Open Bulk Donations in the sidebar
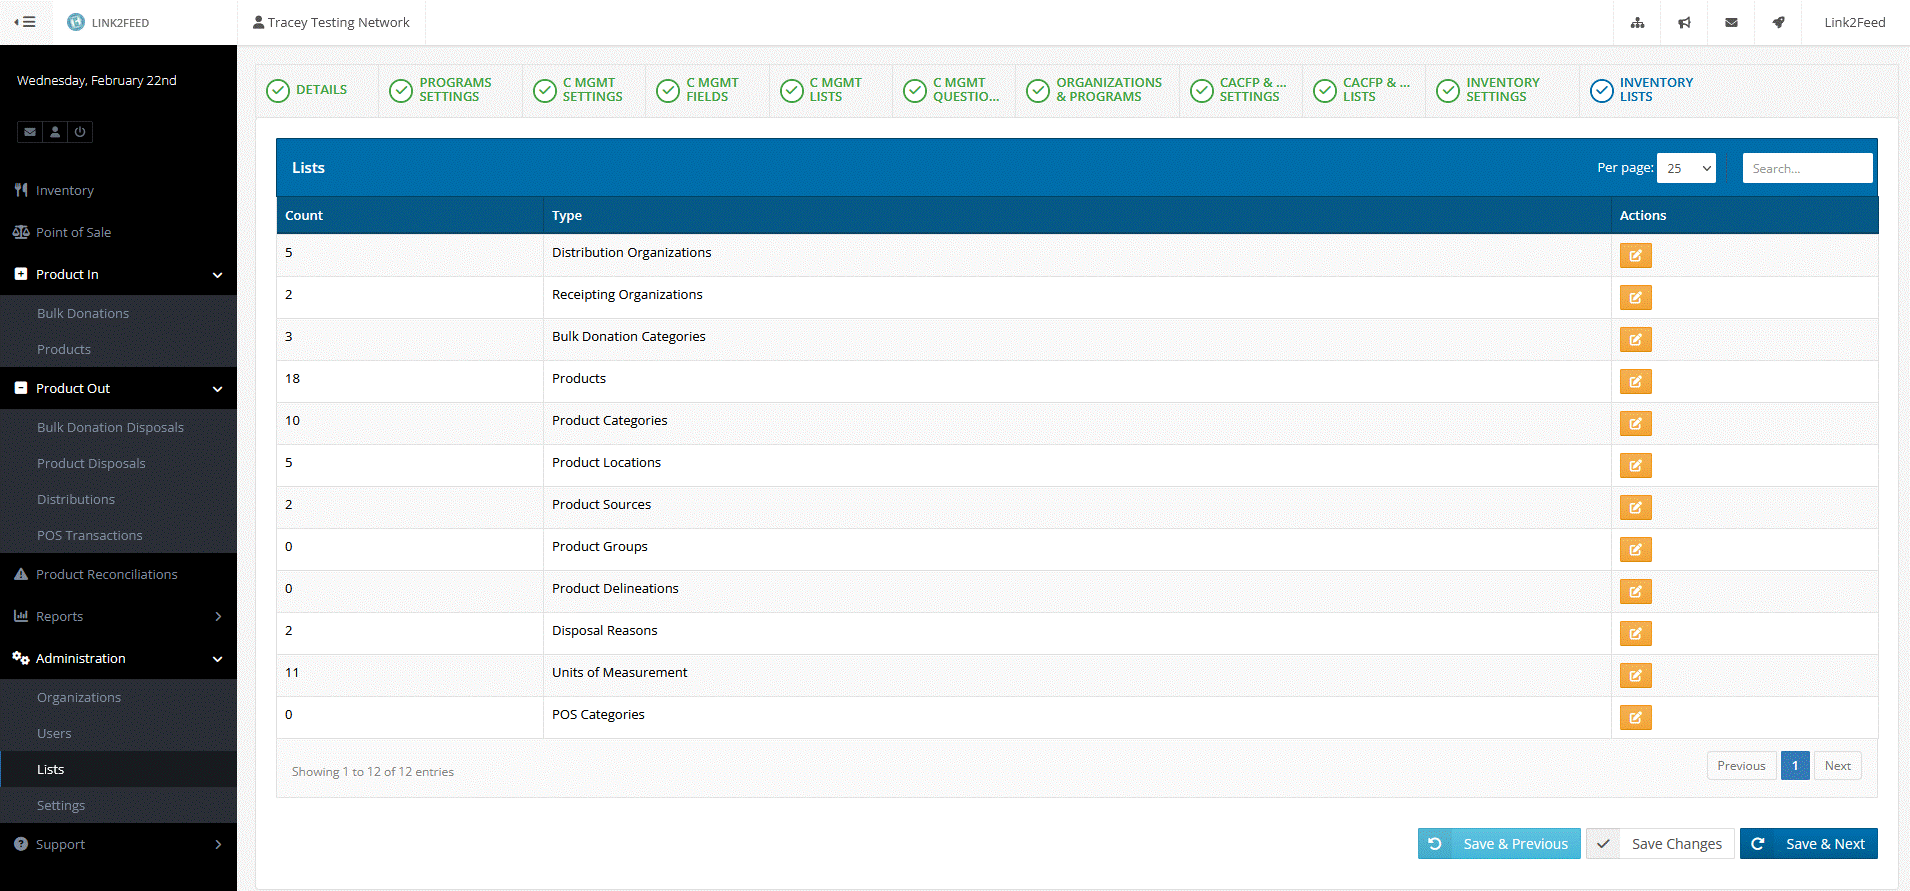Viewport: 1910px width, 891px height. pos(83,314)
